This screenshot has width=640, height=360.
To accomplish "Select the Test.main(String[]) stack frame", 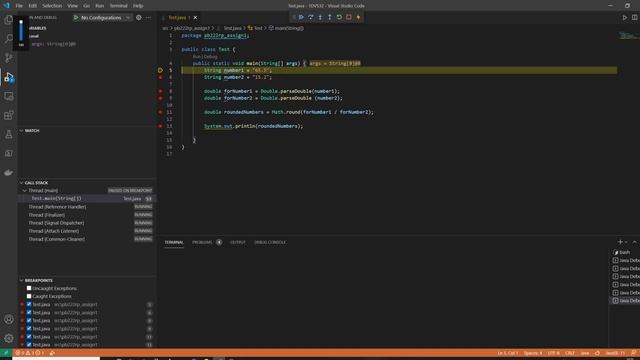I will [x=87, y=198].
